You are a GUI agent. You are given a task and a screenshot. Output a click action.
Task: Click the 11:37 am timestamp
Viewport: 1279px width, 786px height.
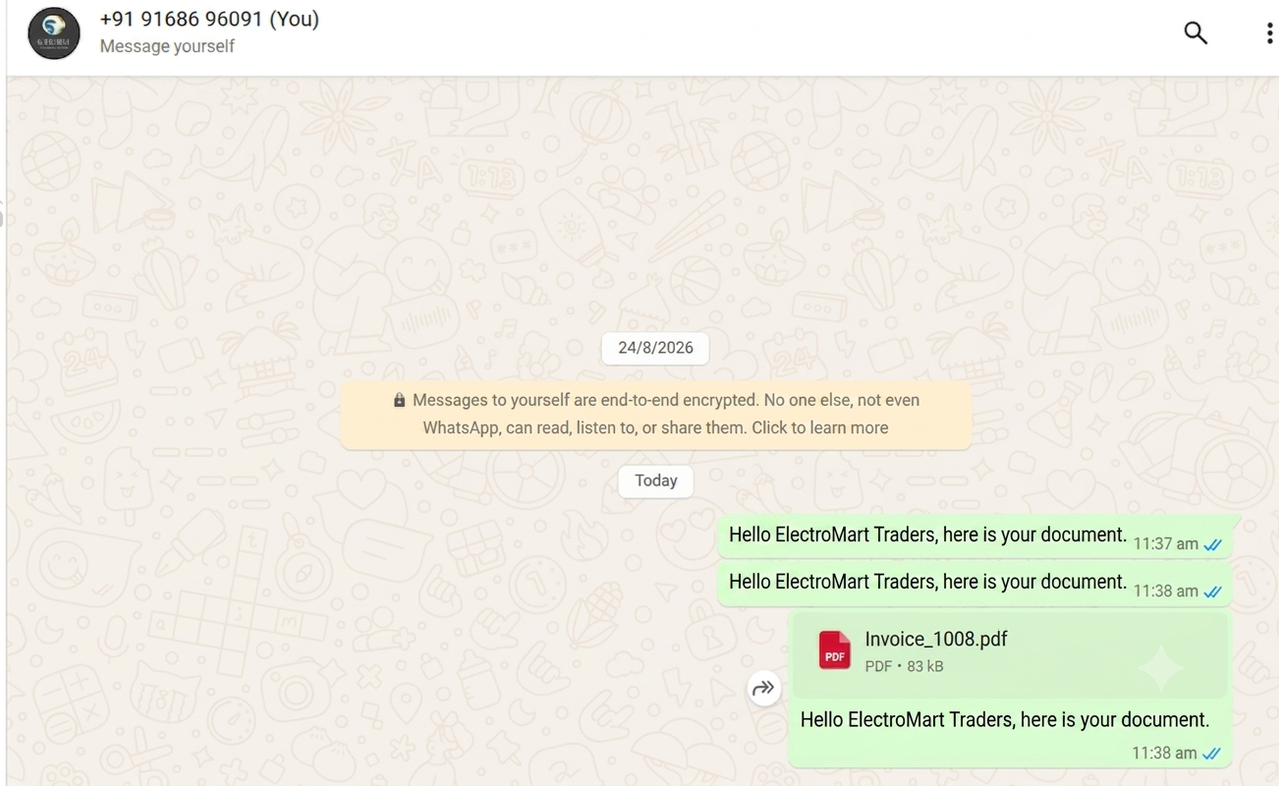tap(1165, 545)
